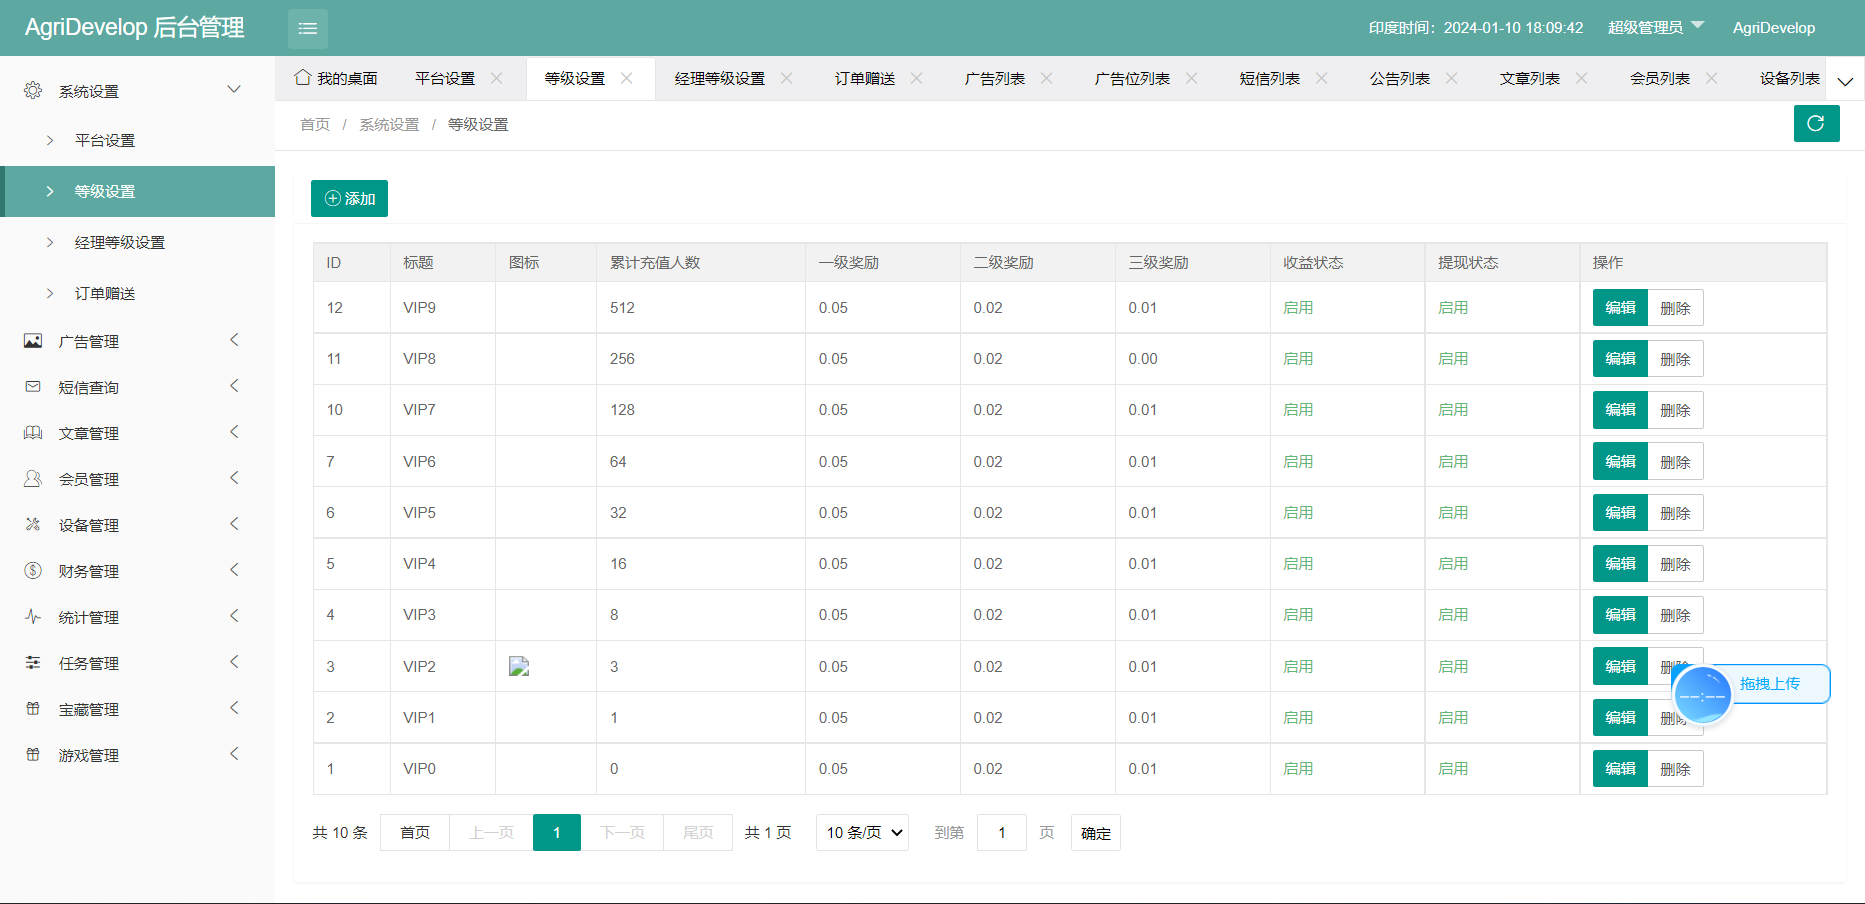Screen dimensions: 1865x904
Task: Click VIP7 收益状态 启用 text
Action: [x=1298, y=409]
